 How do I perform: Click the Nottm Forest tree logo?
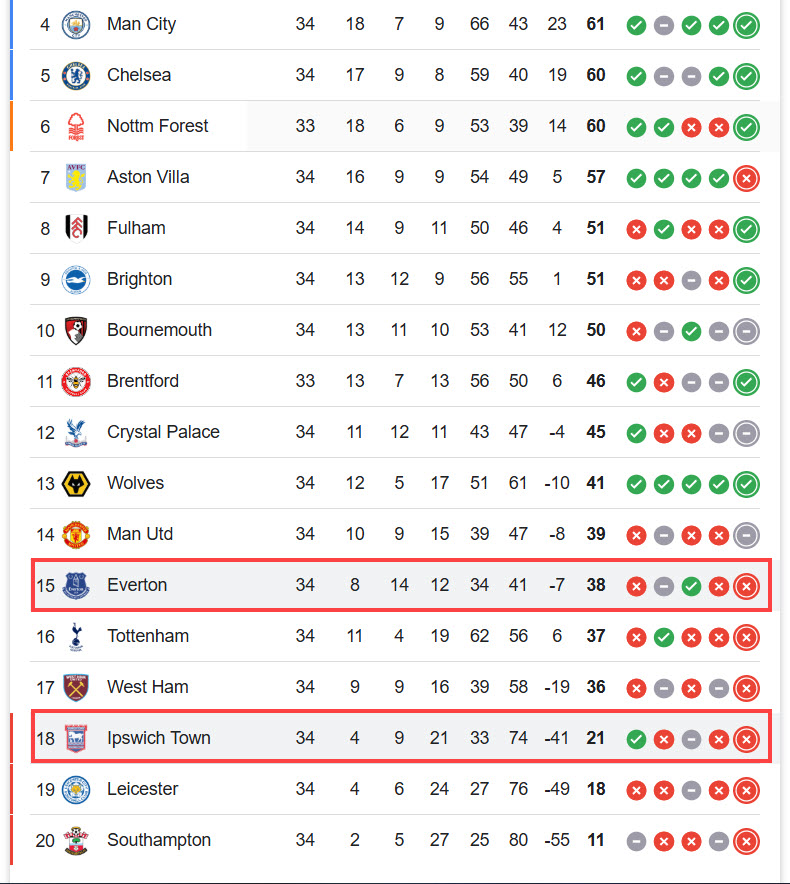click(x=76, y=126)
